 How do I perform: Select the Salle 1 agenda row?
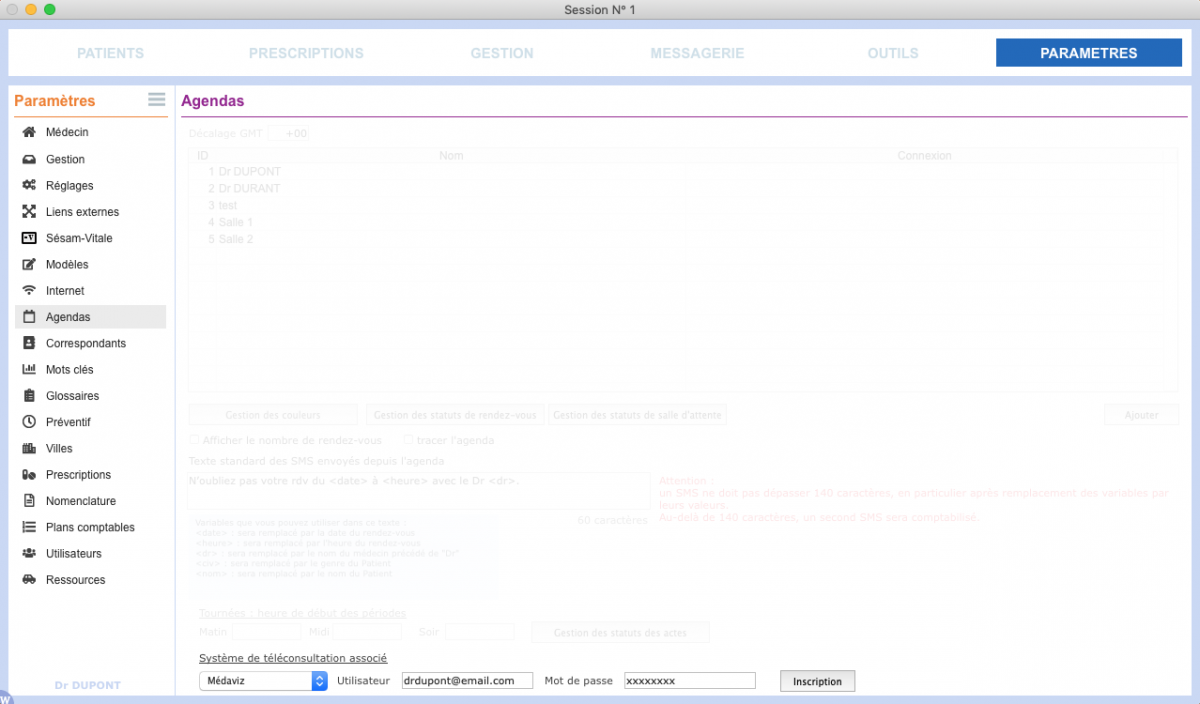pyautogui.click(x=678, y=222)
